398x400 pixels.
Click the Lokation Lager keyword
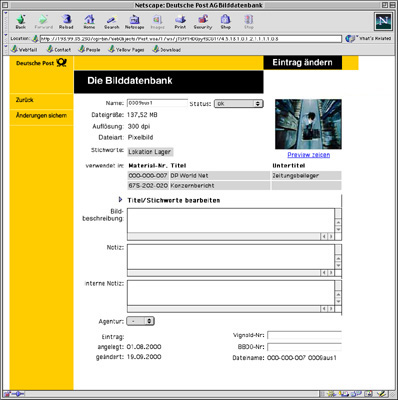(x=150, y=152)
